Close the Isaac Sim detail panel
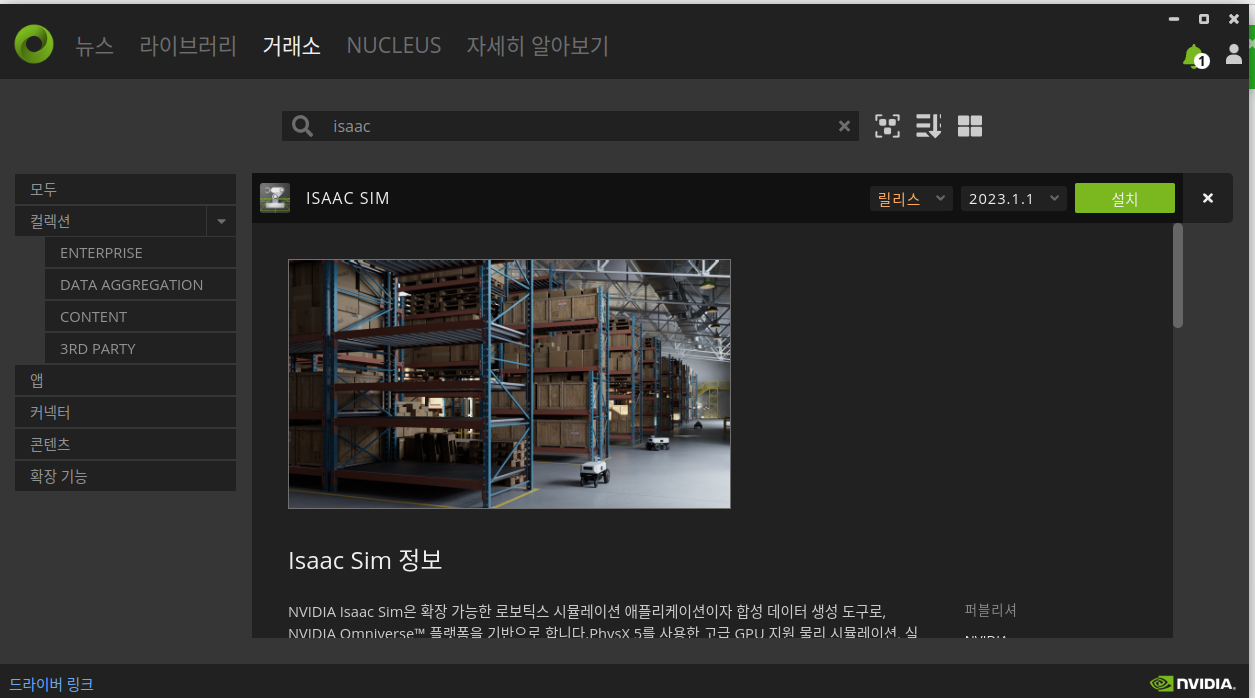Viewport: 1255px width, 698px height. tap(1208, 198)
